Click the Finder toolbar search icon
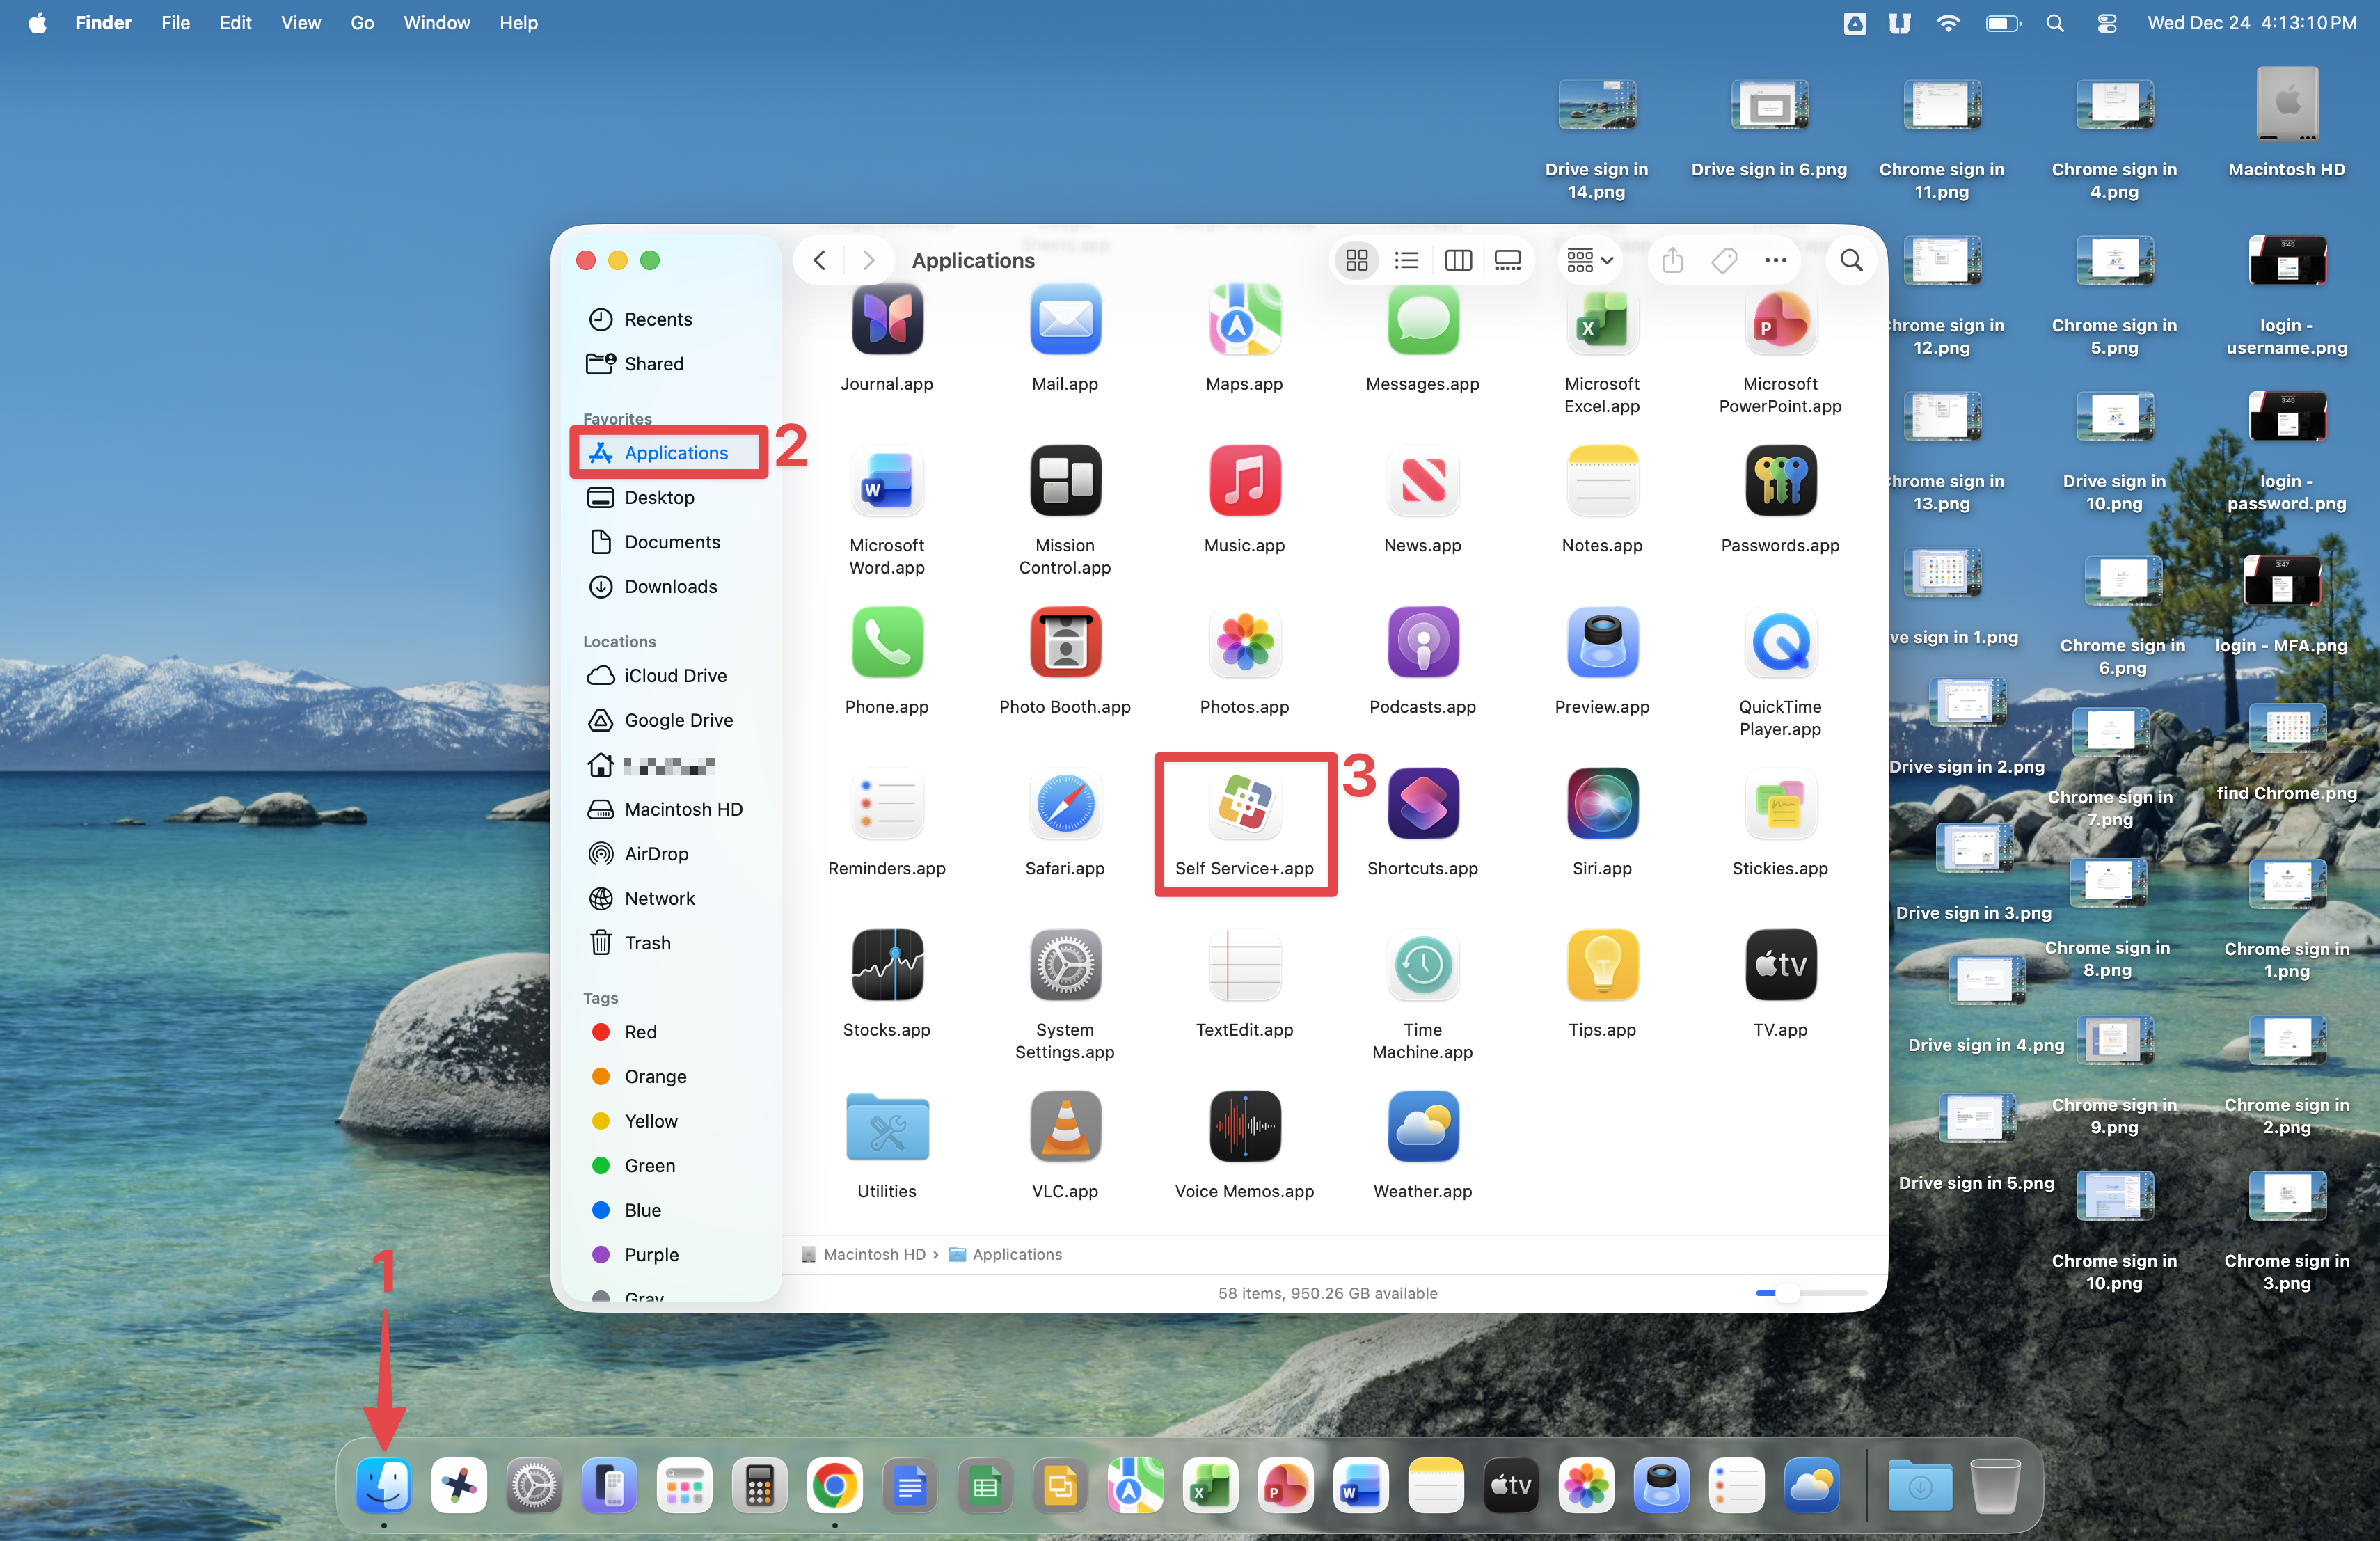Image resolution: width=2380 pixels, height=1541 pixels. [1851, 261]
